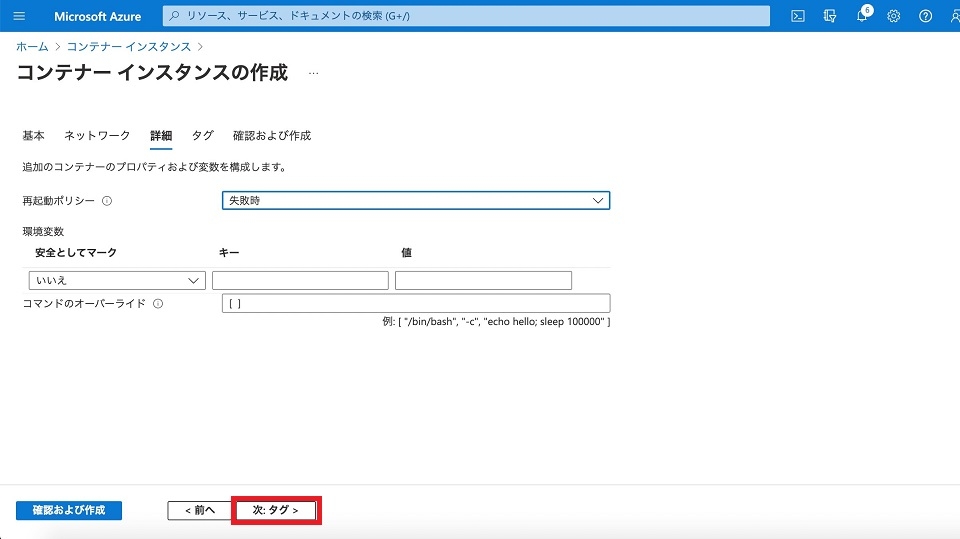This screenshot has height=539, width=960.
Task: Open the directory and subscription filter icon
Action: (x=830, y=16)
